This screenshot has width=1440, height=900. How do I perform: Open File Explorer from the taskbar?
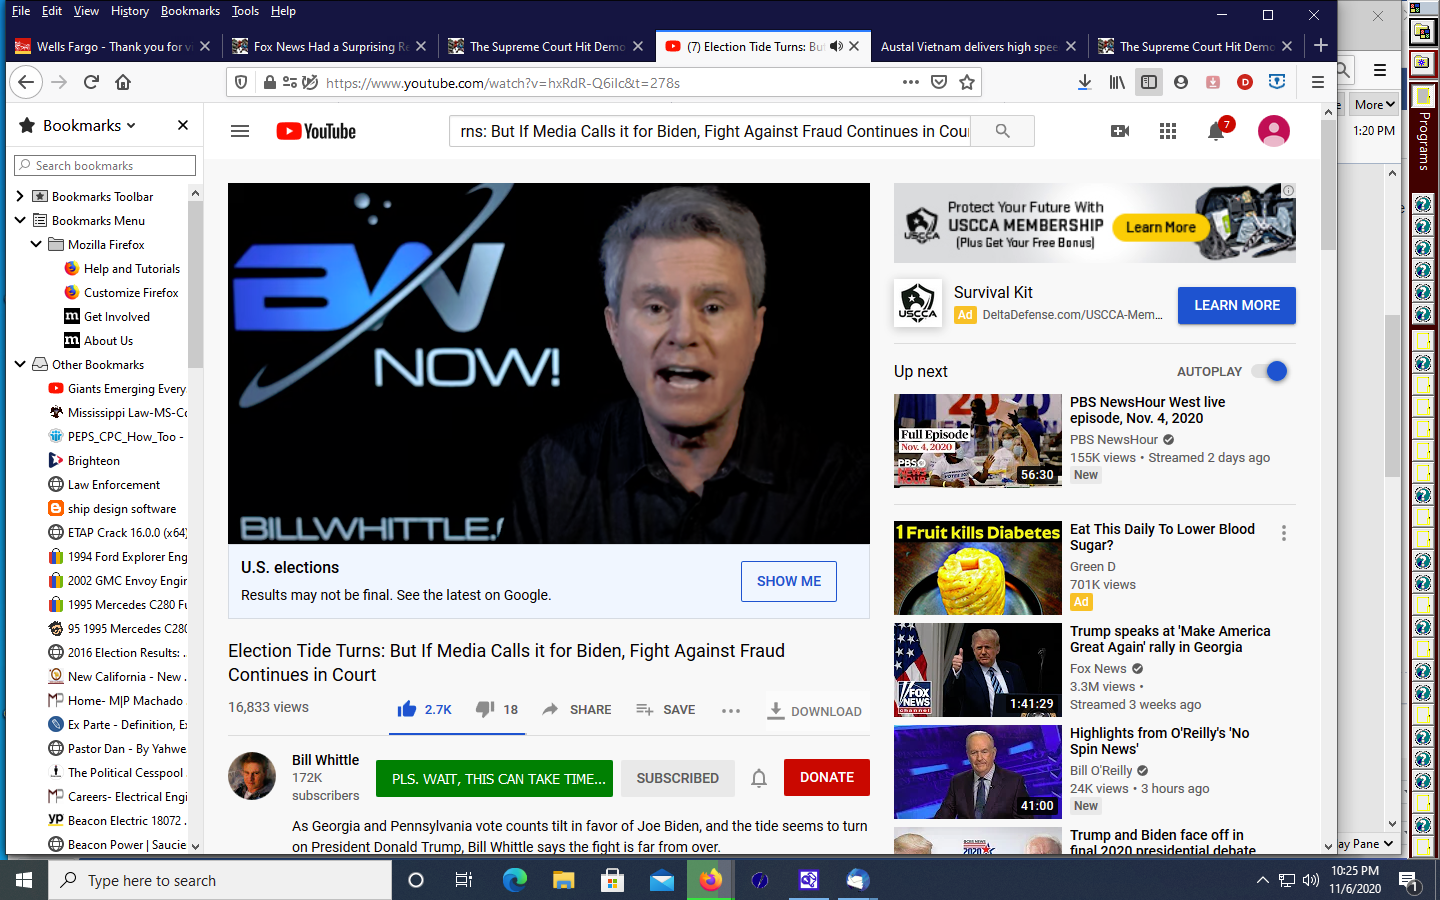coord(563,880)
